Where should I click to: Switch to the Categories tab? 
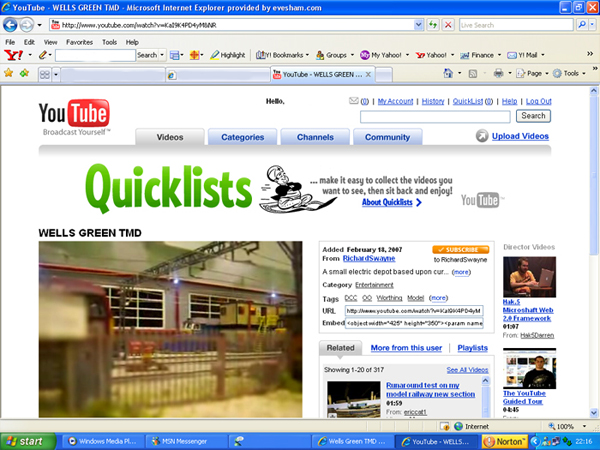tap(242, 137)
